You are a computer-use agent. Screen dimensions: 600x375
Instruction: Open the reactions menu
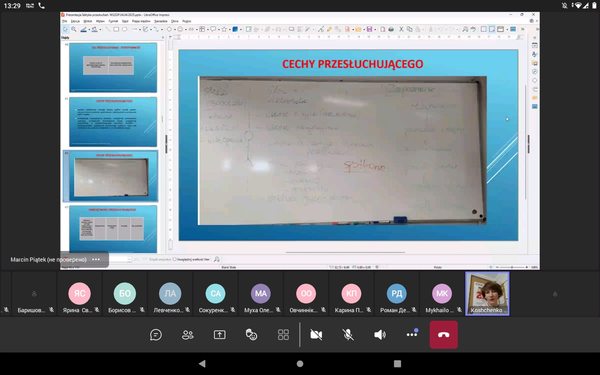point(251,335)
